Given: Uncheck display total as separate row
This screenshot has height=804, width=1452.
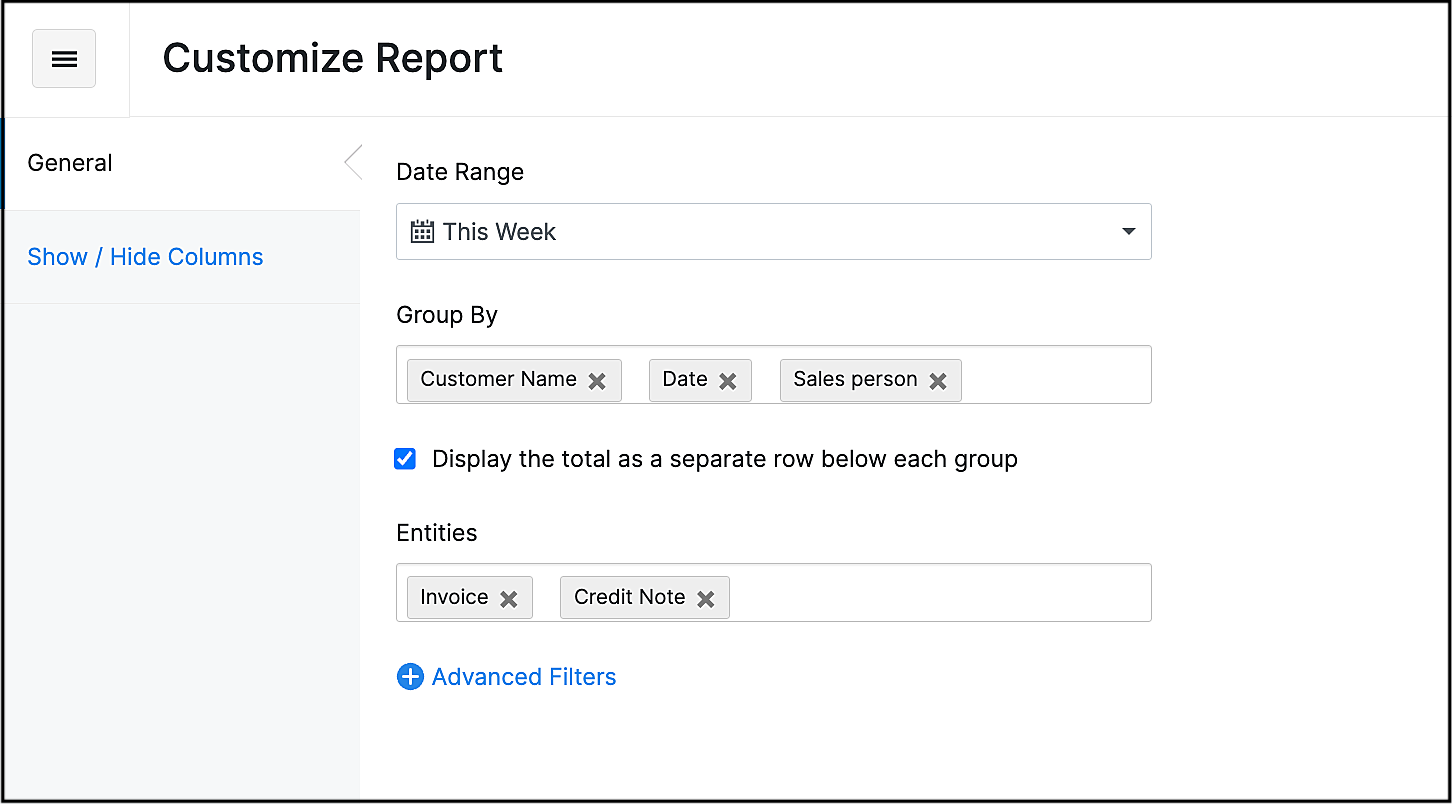Looking at the screenshot, I should pos(405,459).
